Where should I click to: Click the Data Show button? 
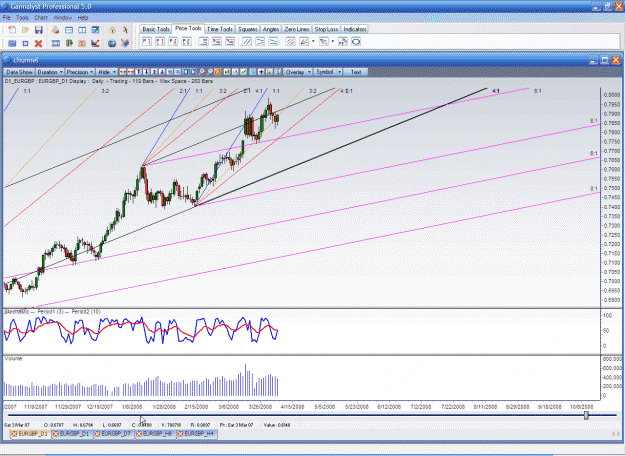[19, 72]
